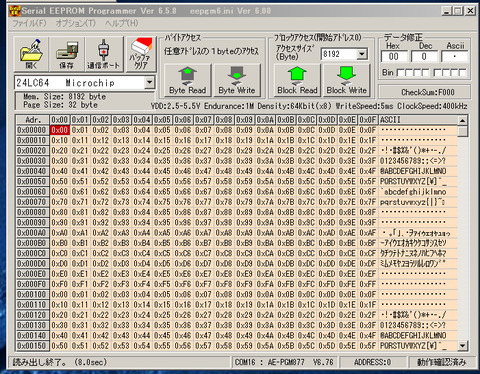Open the オプション(T) menu
The height and width of the screenshot is (374, 480).
click(75, 23)
